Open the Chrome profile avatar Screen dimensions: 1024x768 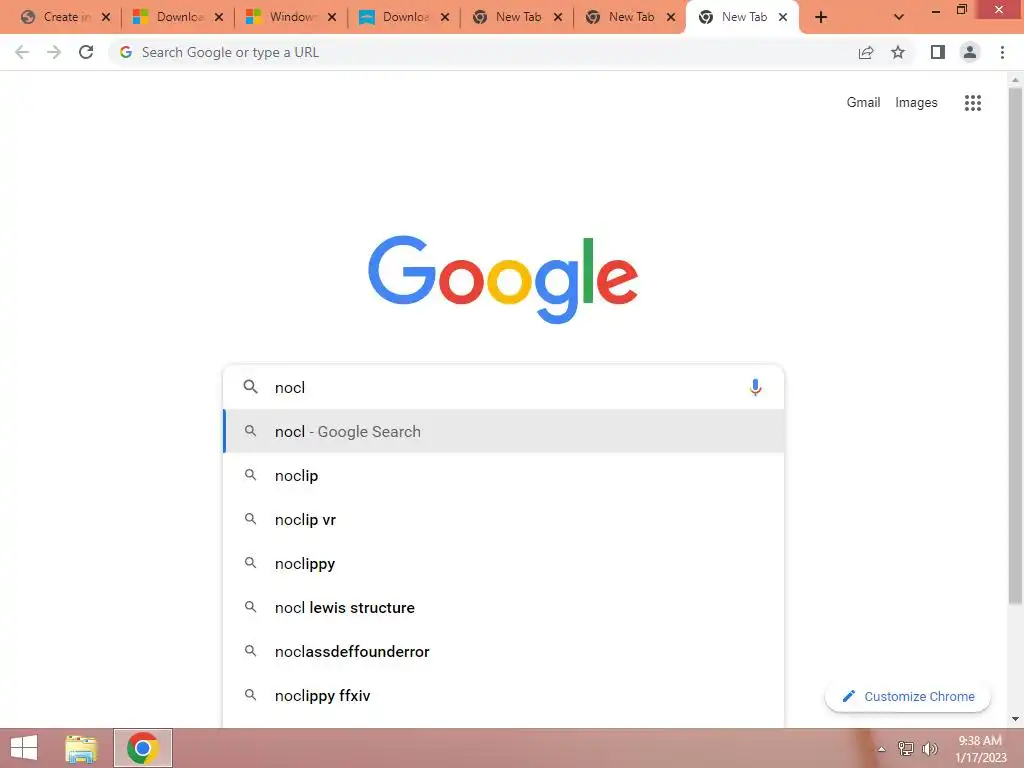point(970,52)
